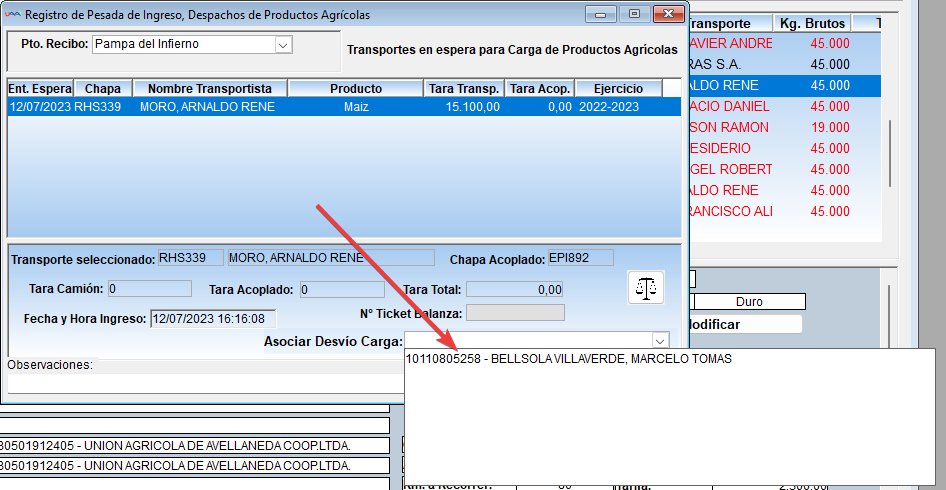
Task: Click the Tara Camión input field
Action: [x=149, y=289]
